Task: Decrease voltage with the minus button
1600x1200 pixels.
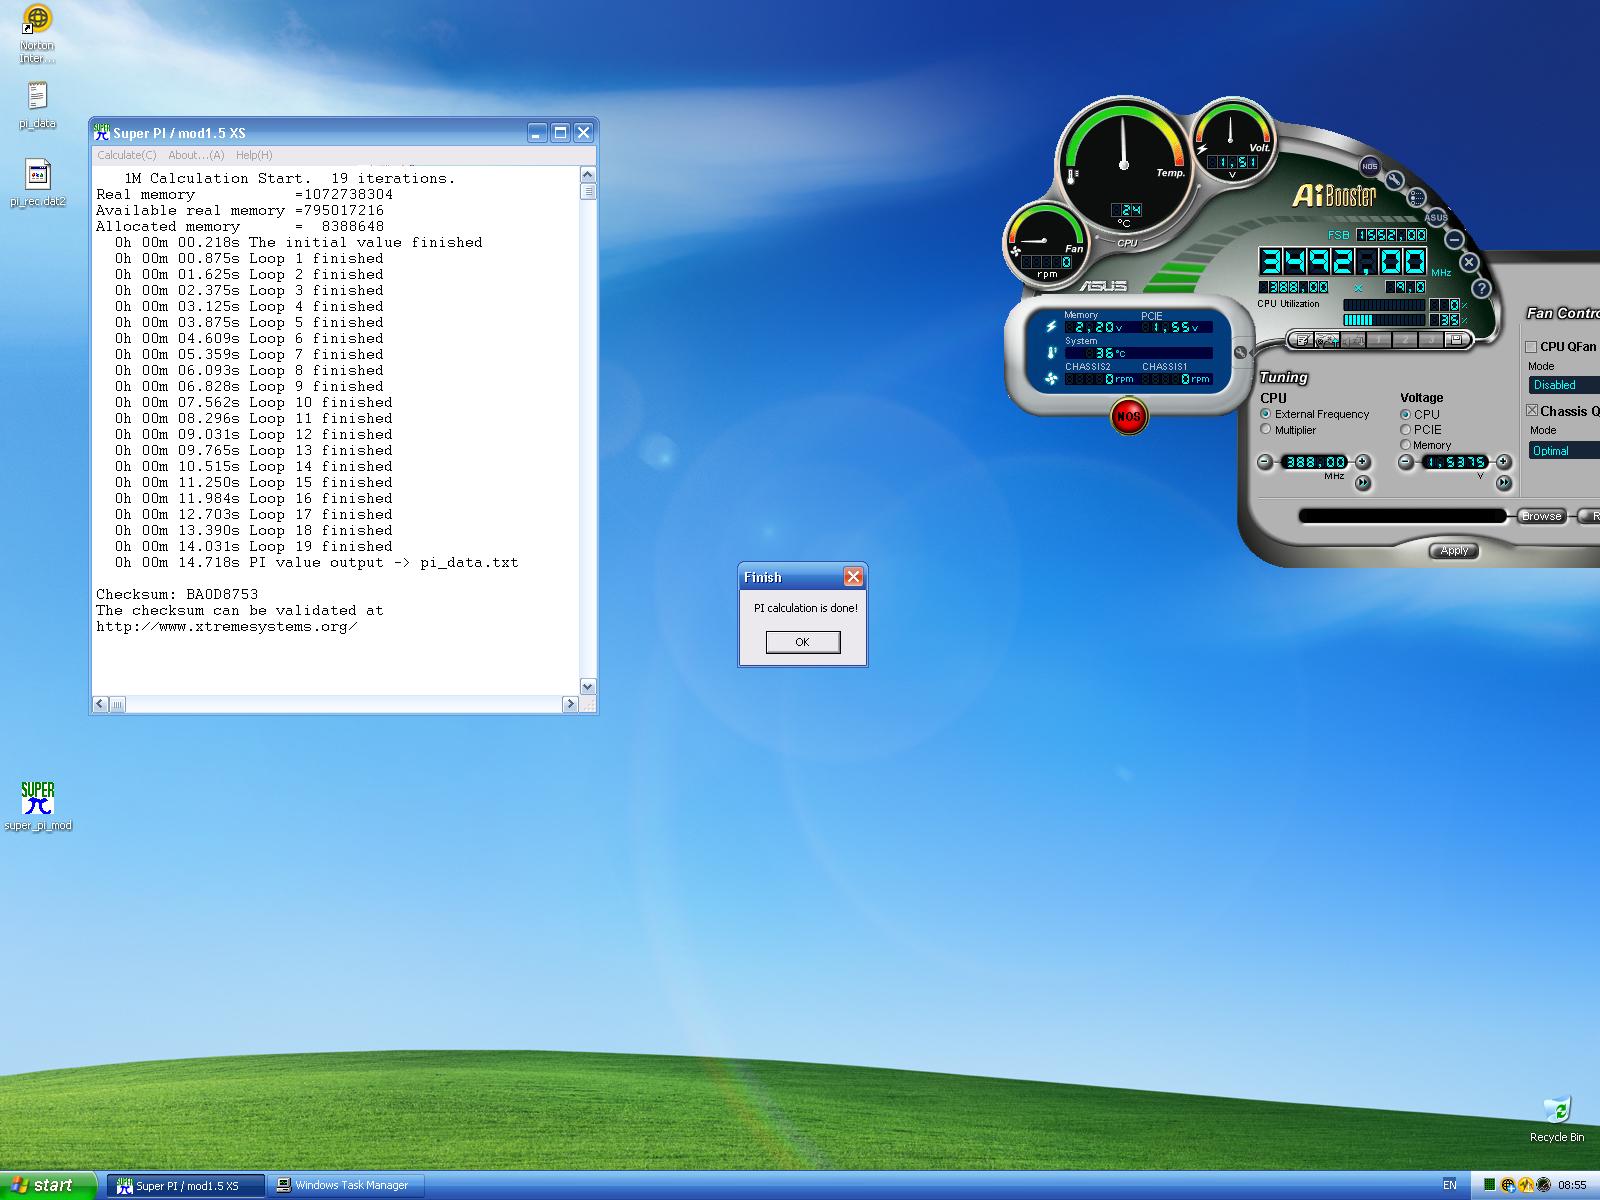Action: (1406, 462)
